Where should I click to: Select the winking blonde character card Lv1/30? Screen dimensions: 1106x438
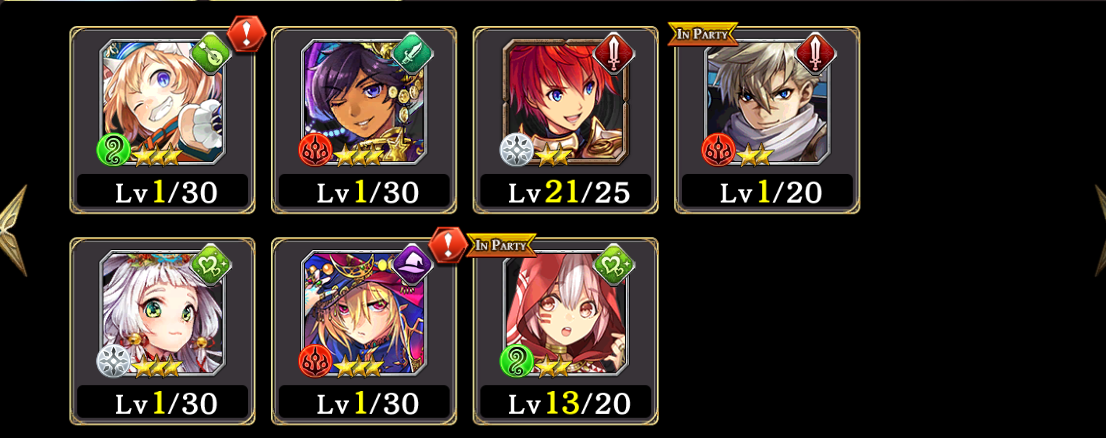click(162, 120)
